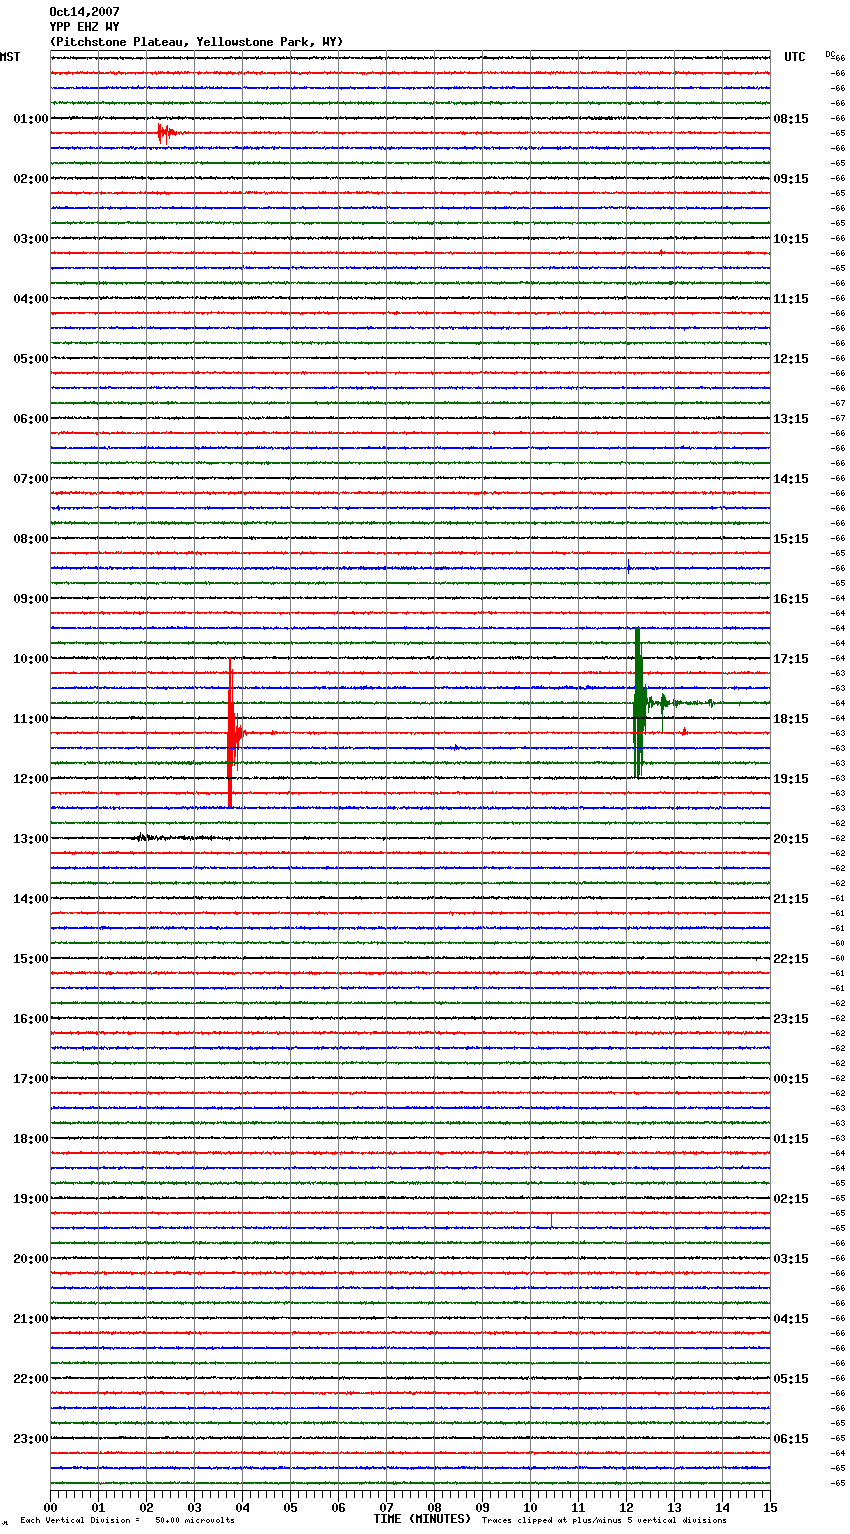Select the 07:00 MST hour label

pos(30,479)
